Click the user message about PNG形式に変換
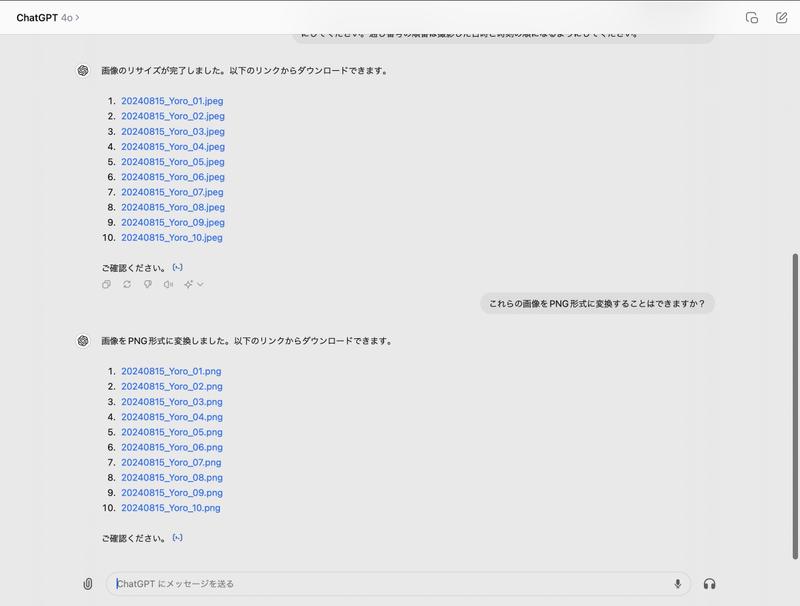Viewport: 800px width, 606px height. [x=597, y=304]
